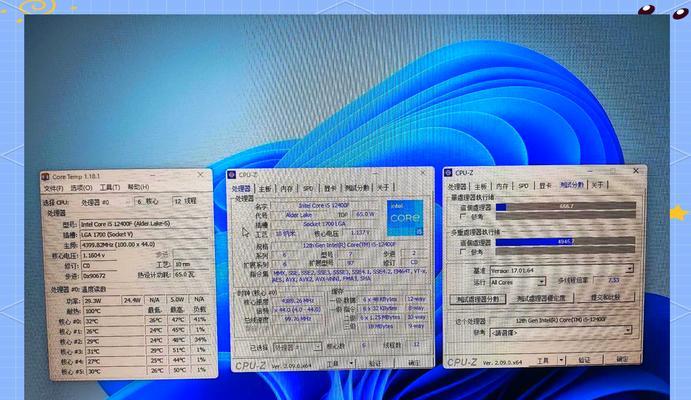Click the 29.3W power value in Core Temp
This screenshot has width=691, height=400.
(101, 301)
